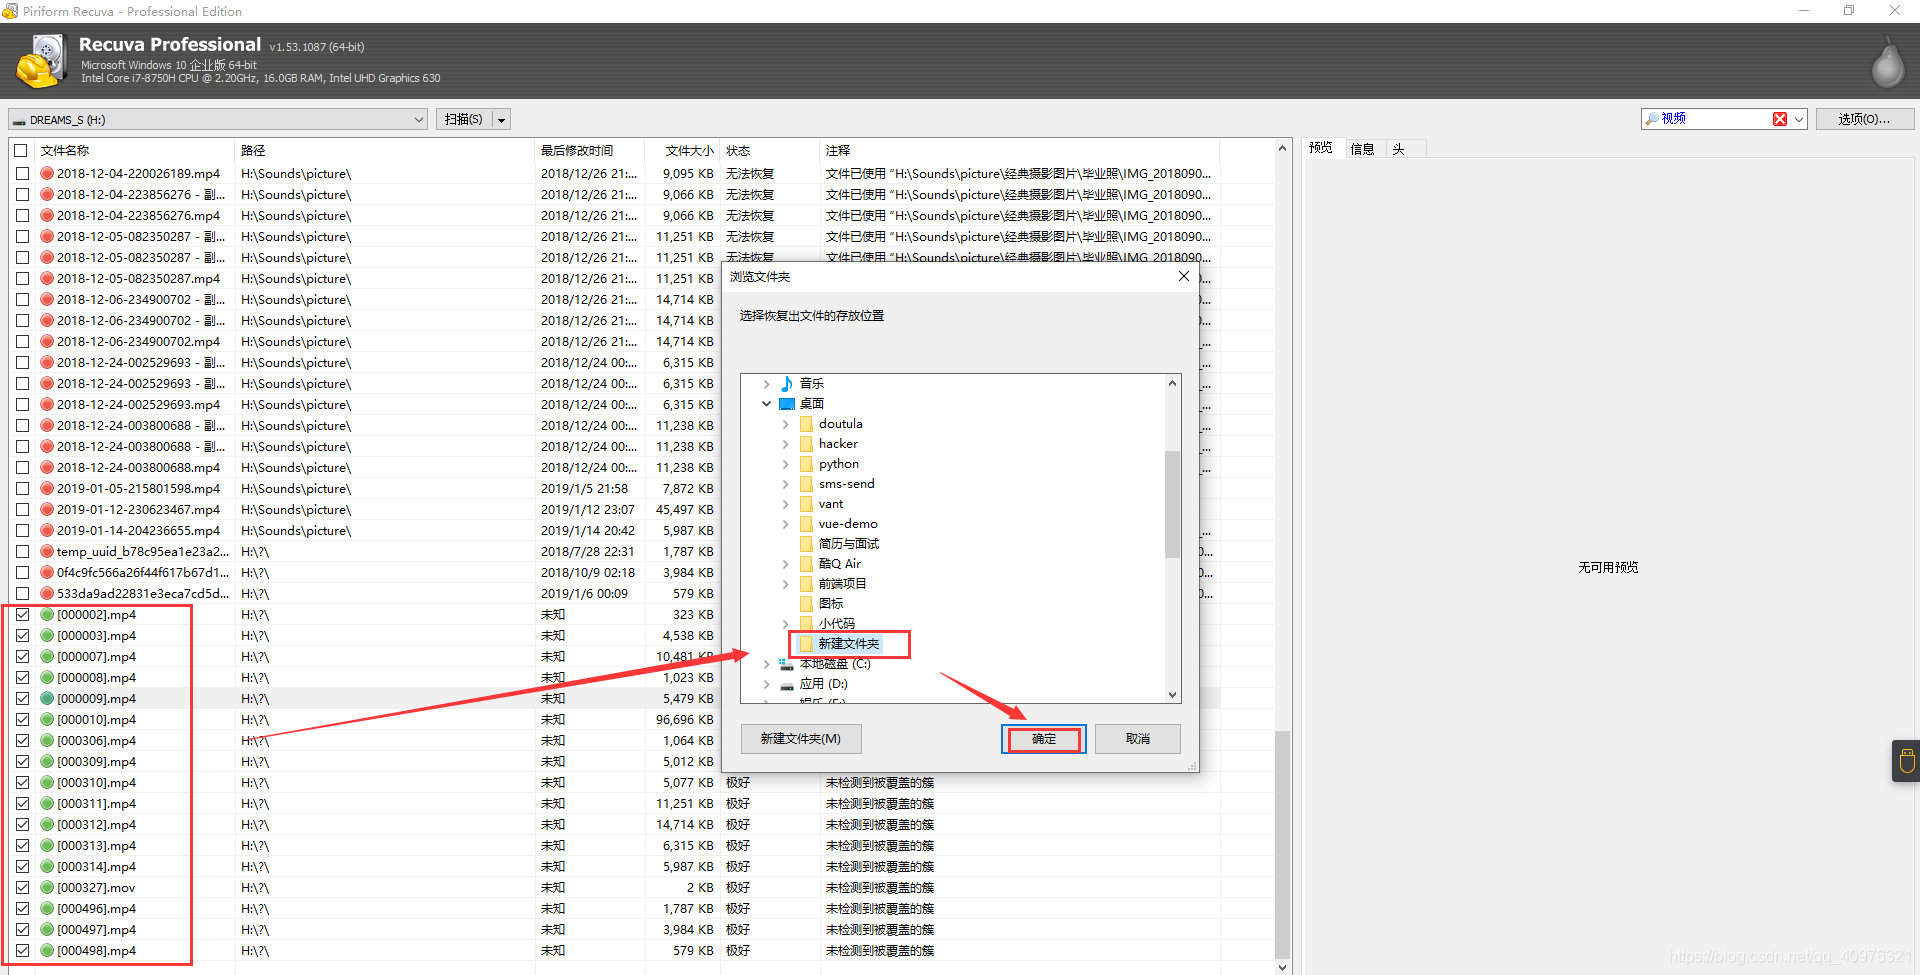Uncheck the box for [000002].mp4
This screenshot has width=1920, height=975.
22,615
